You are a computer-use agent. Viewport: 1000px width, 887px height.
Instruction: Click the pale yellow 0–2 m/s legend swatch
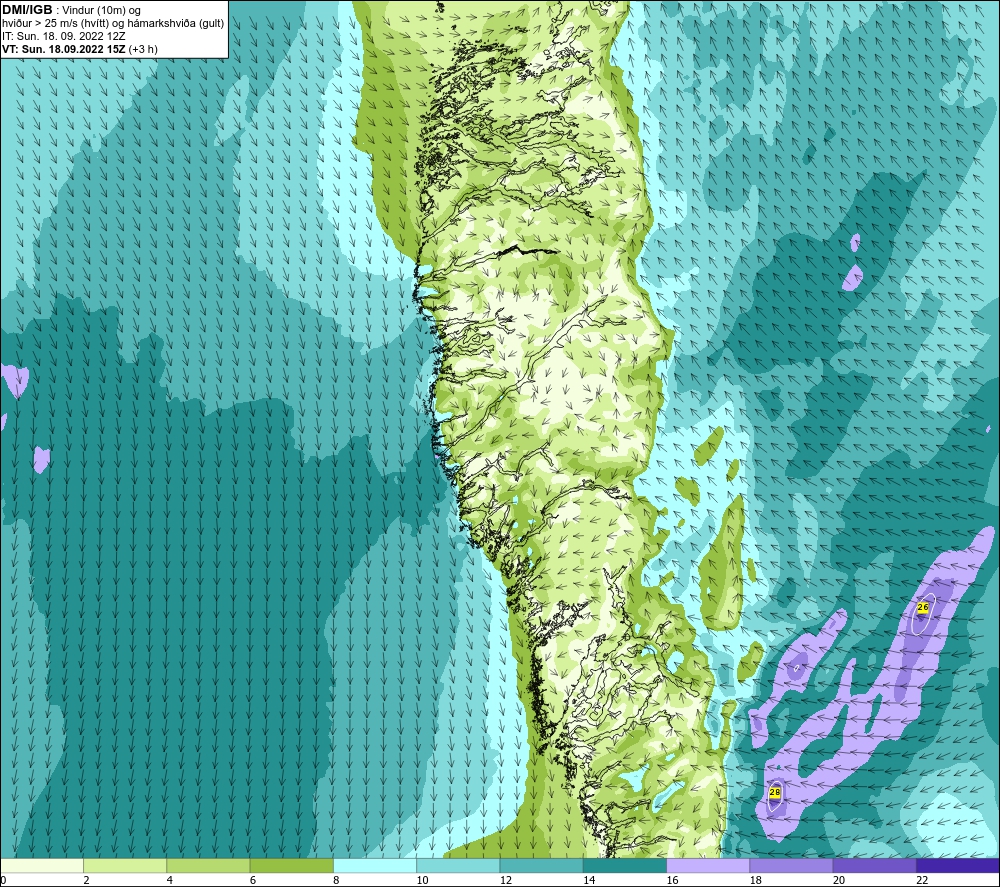coord(41,866)
